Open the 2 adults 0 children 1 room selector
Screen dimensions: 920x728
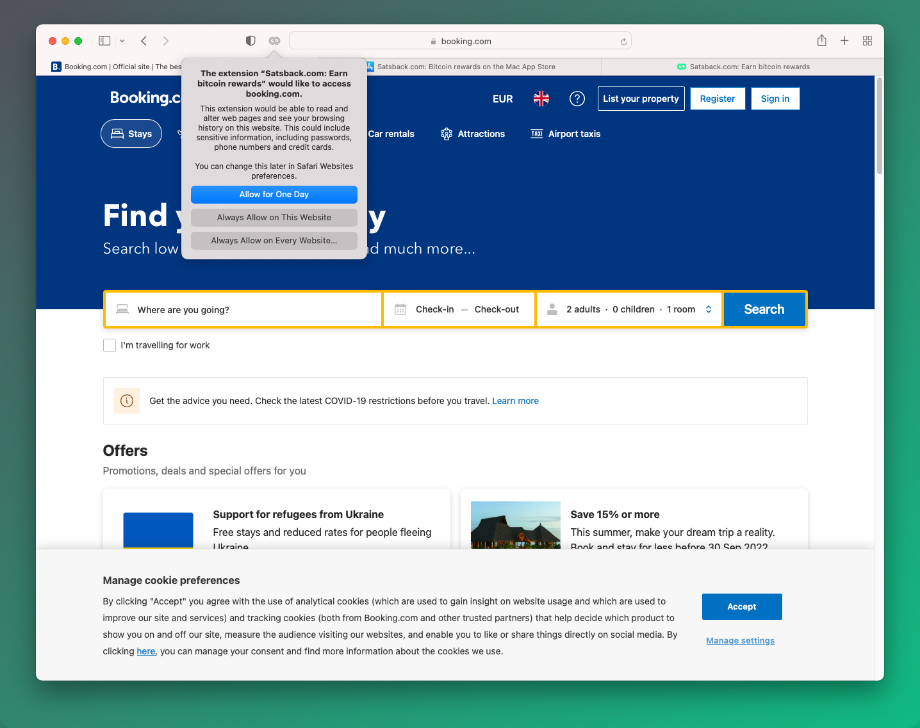629,309
